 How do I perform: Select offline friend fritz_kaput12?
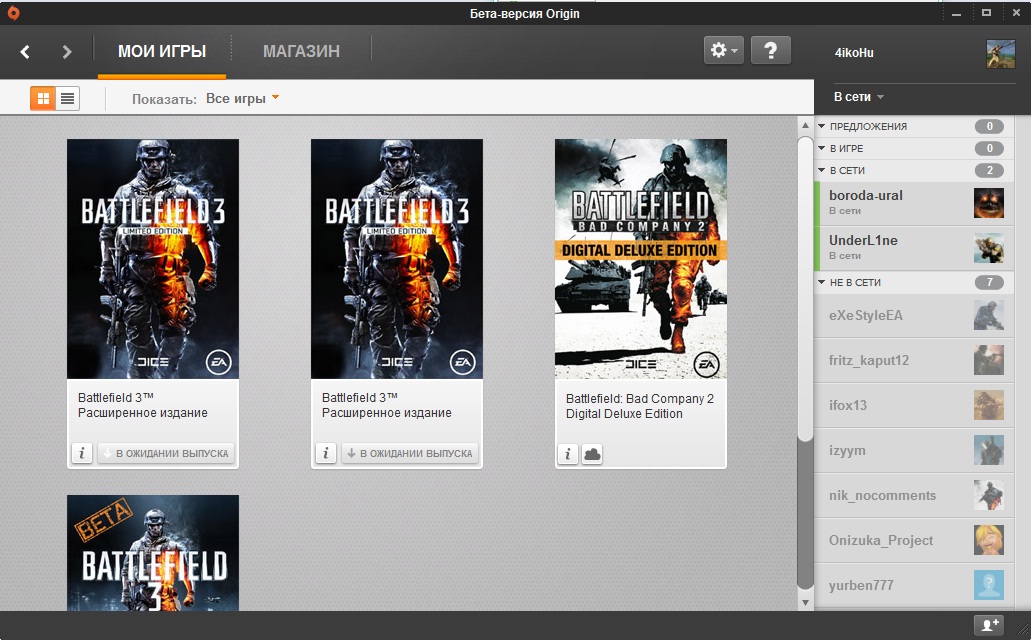pos(913,360)
